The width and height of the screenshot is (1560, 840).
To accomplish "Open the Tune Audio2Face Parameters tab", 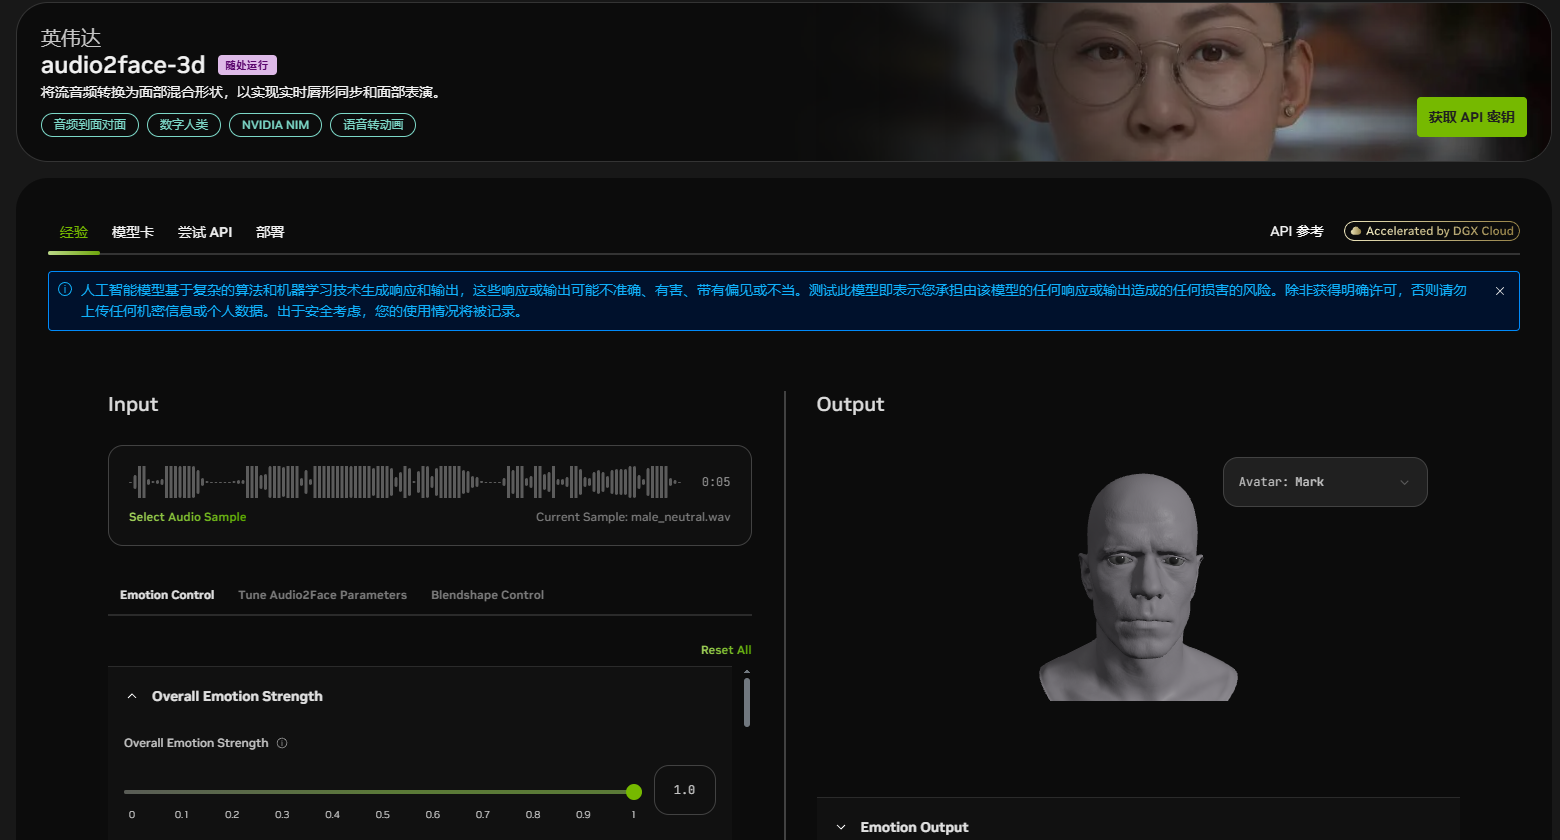I will coord(322,594).
